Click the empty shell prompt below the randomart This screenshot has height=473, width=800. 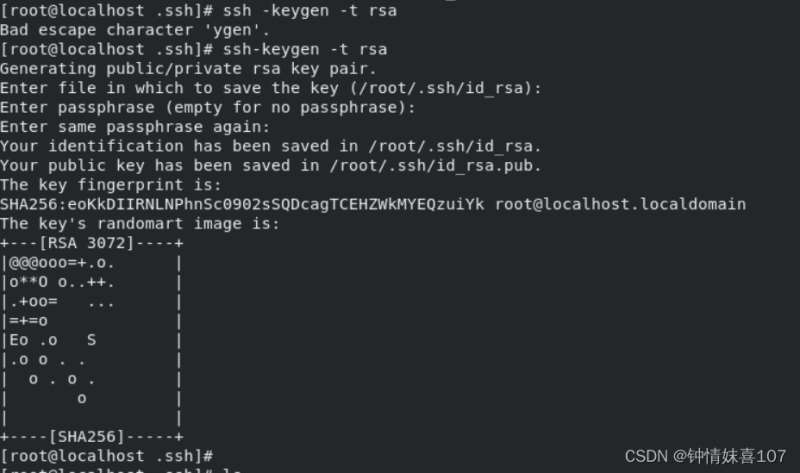point(107,456)
